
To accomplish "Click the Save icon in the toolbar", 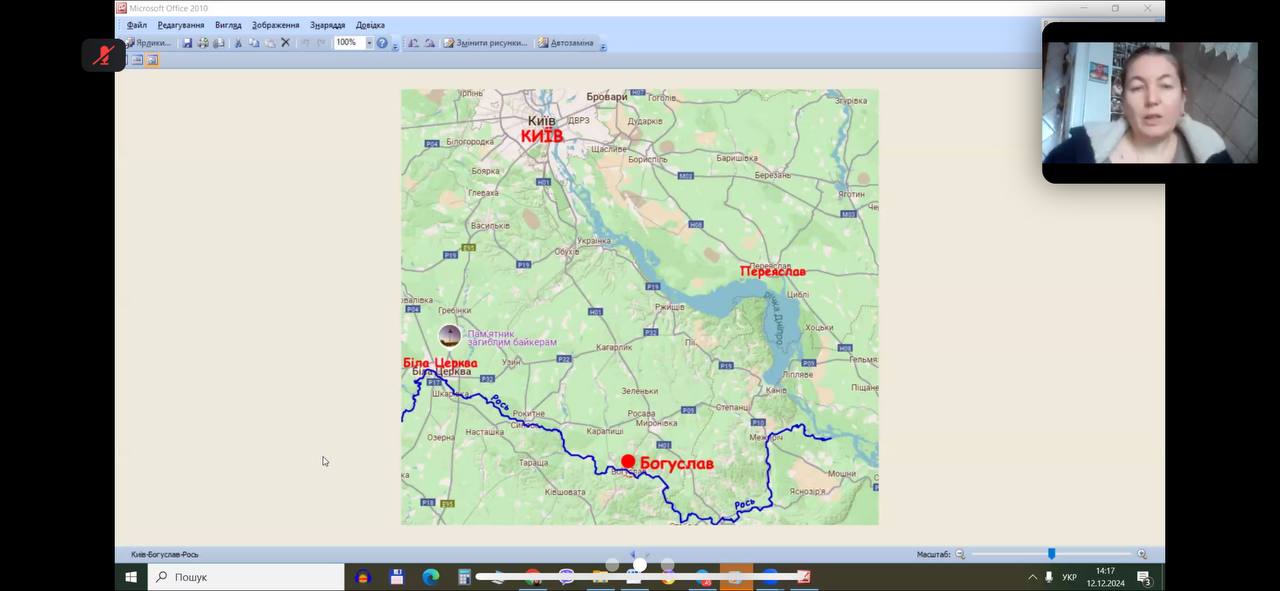I will point(187,43).
